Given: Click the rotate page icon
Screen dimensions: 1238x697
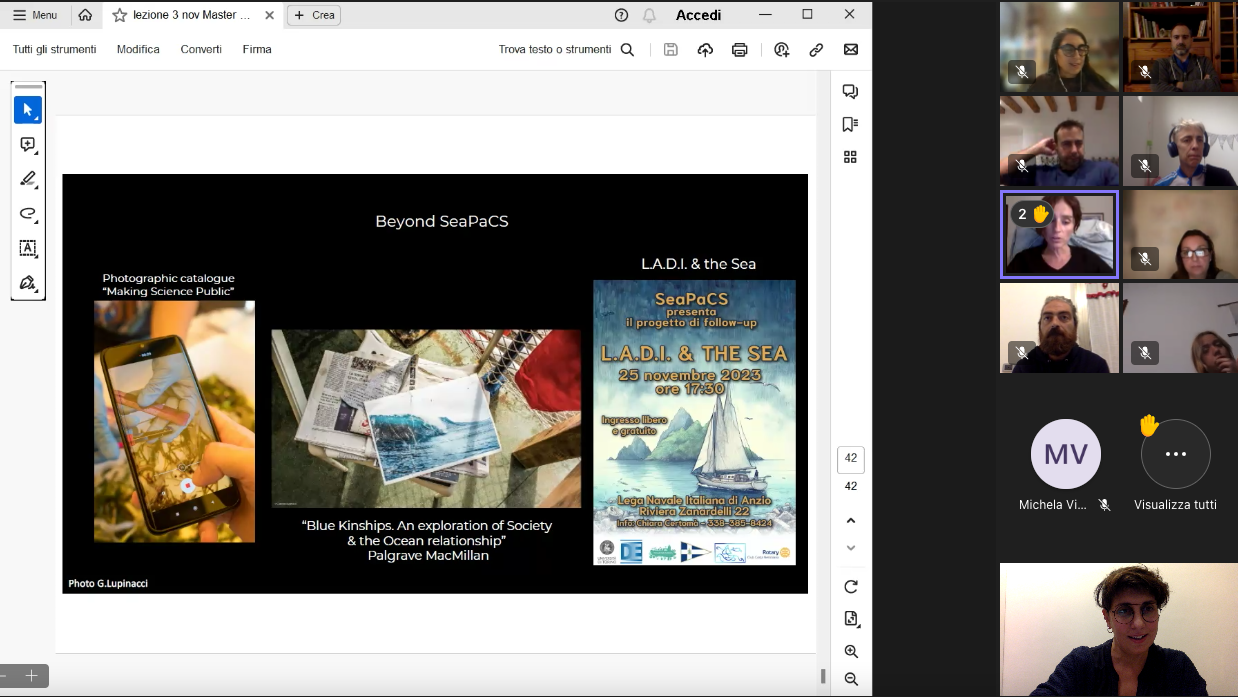Looking at the screenshot, I should point(851,587).
